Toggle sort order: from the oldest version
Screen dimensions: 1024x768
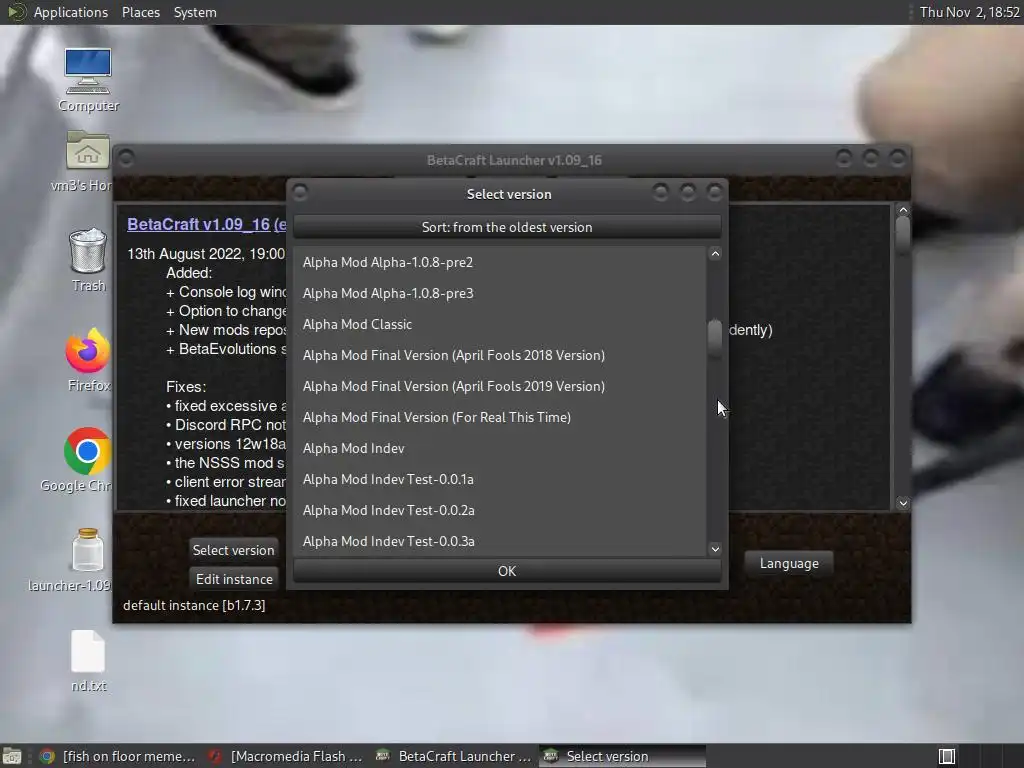point(507,227)
